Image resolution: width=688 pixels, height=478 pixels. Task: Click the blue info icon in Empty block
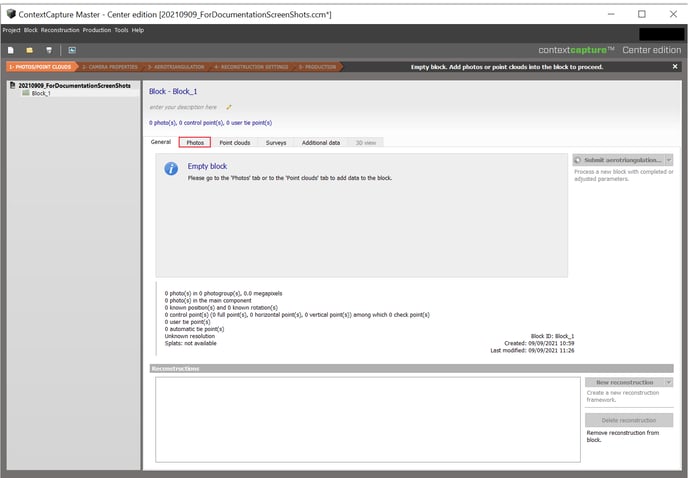coord(171,169)
